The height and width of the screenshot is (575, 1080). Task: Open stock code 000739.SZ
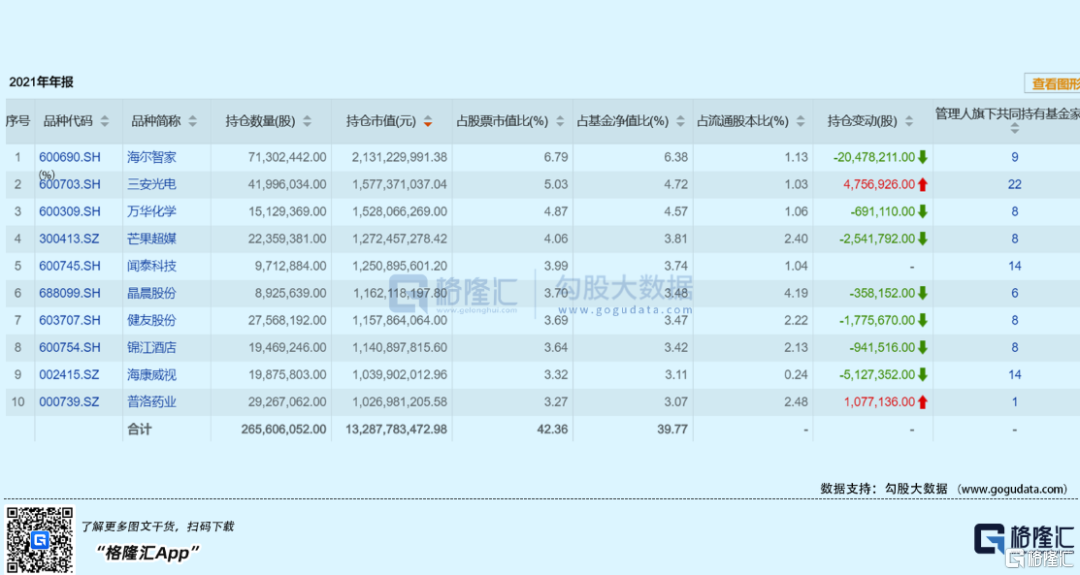pyautogui.click(x=69, y=402)
